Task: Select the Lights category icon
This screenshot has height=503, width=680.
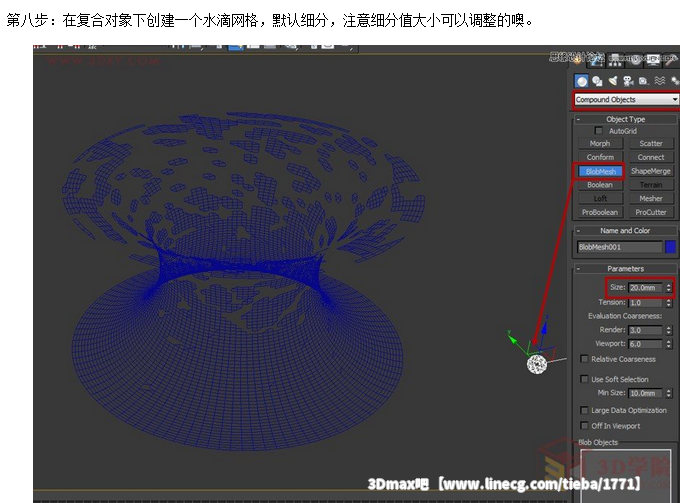Action: 612,81
